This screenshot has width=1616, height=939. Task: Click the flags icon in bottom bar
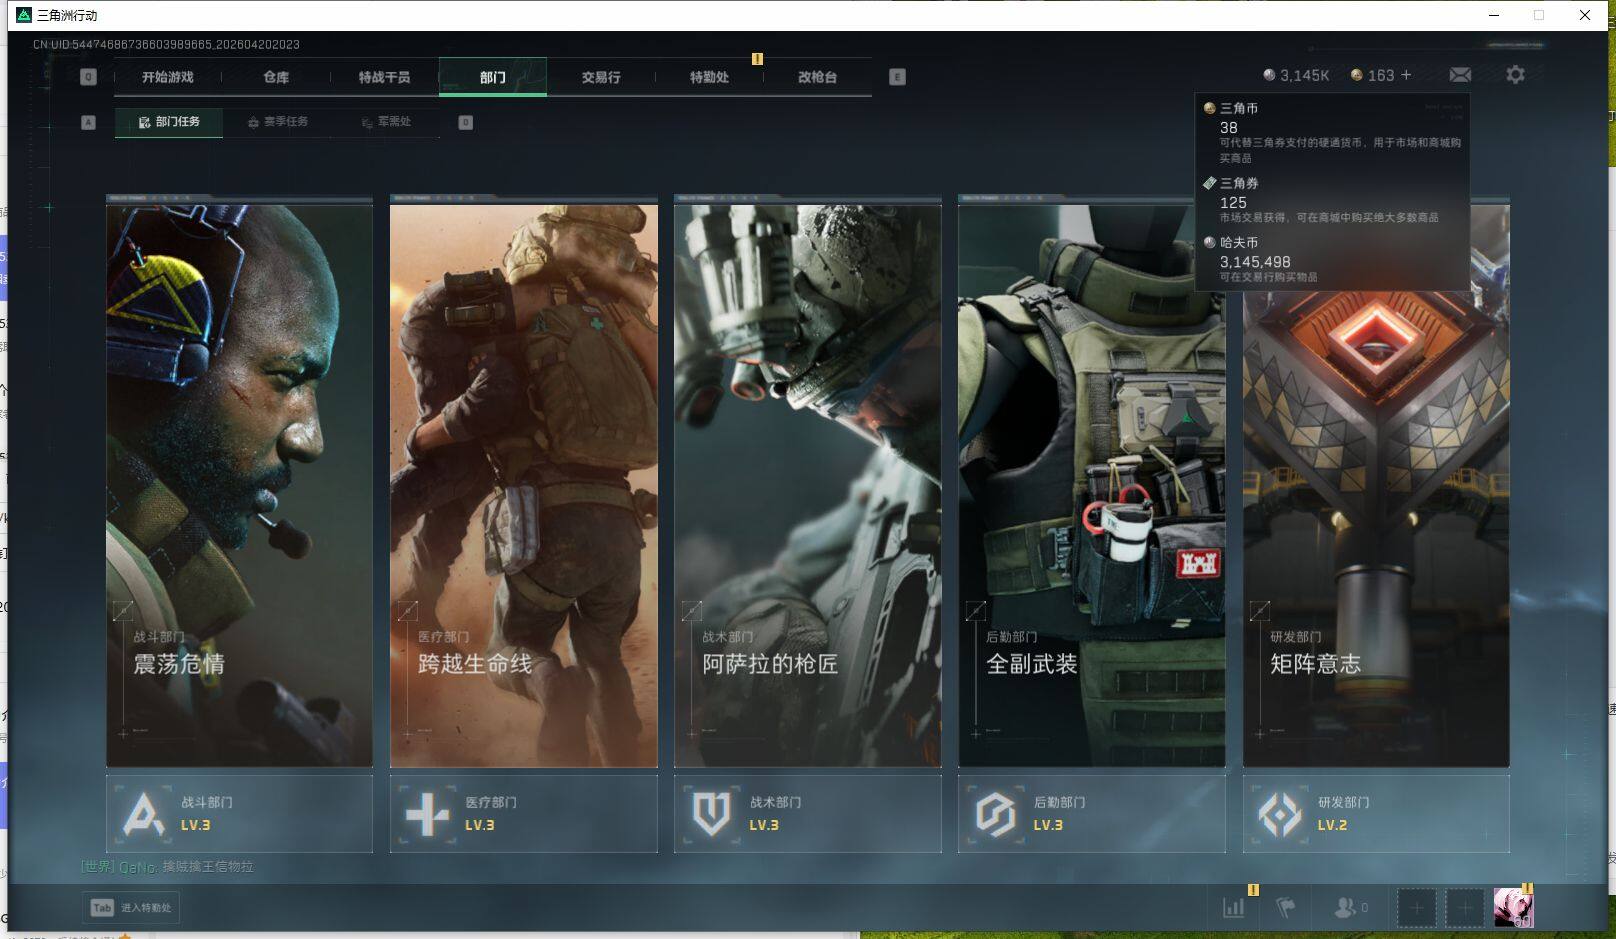1286,907
